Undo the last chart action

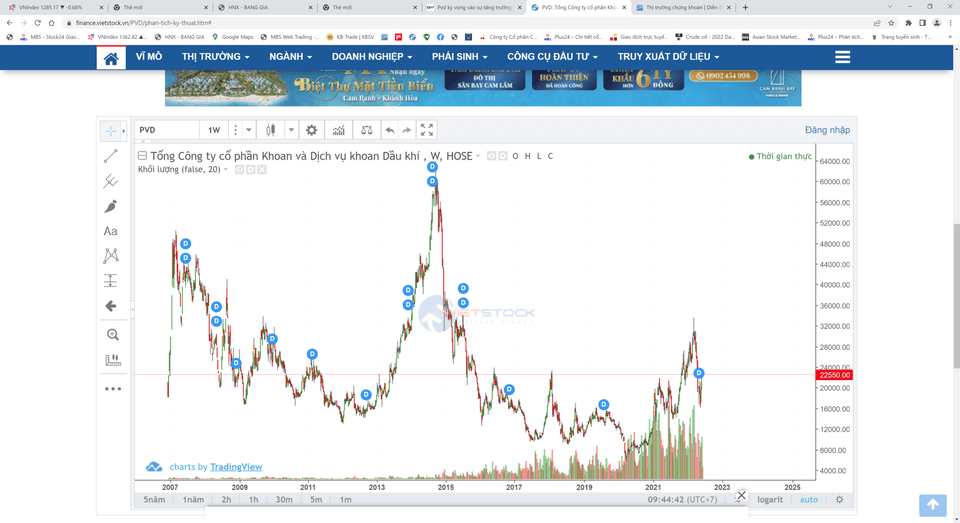coord(389,130)
